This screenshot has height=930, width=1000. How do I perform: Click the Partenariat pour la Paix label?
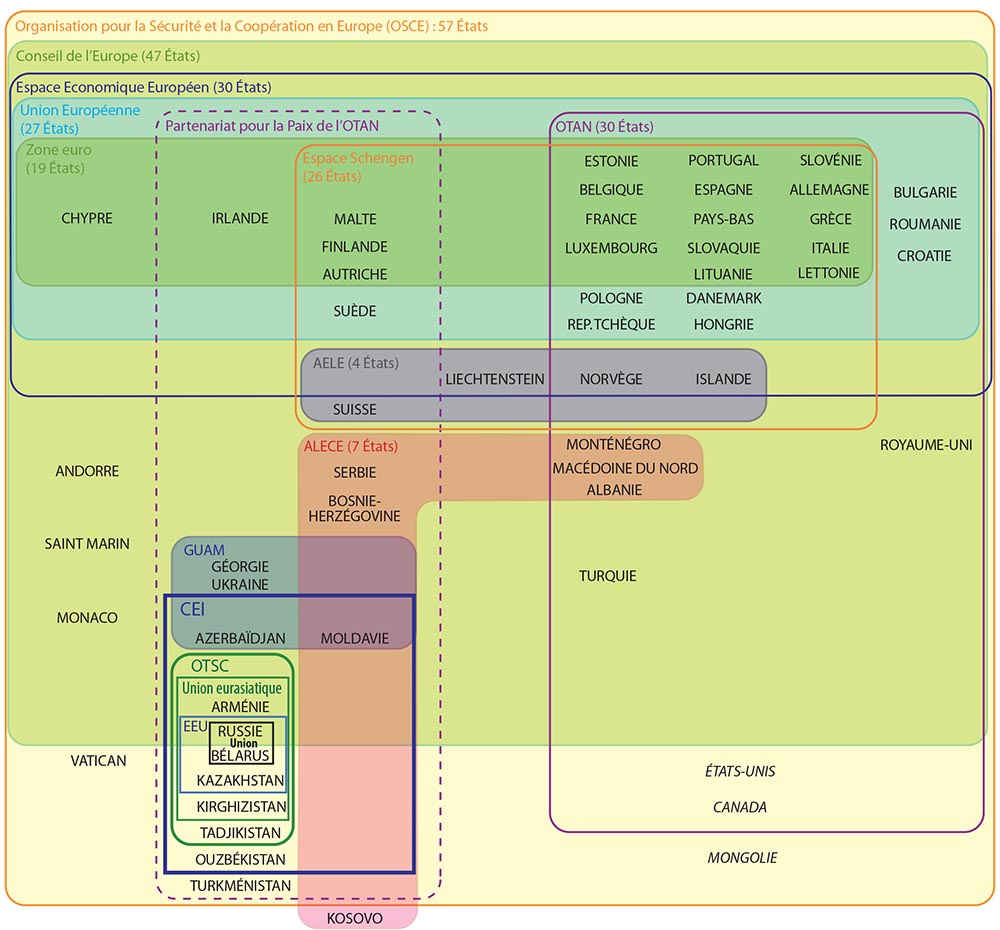pos(274,126)
